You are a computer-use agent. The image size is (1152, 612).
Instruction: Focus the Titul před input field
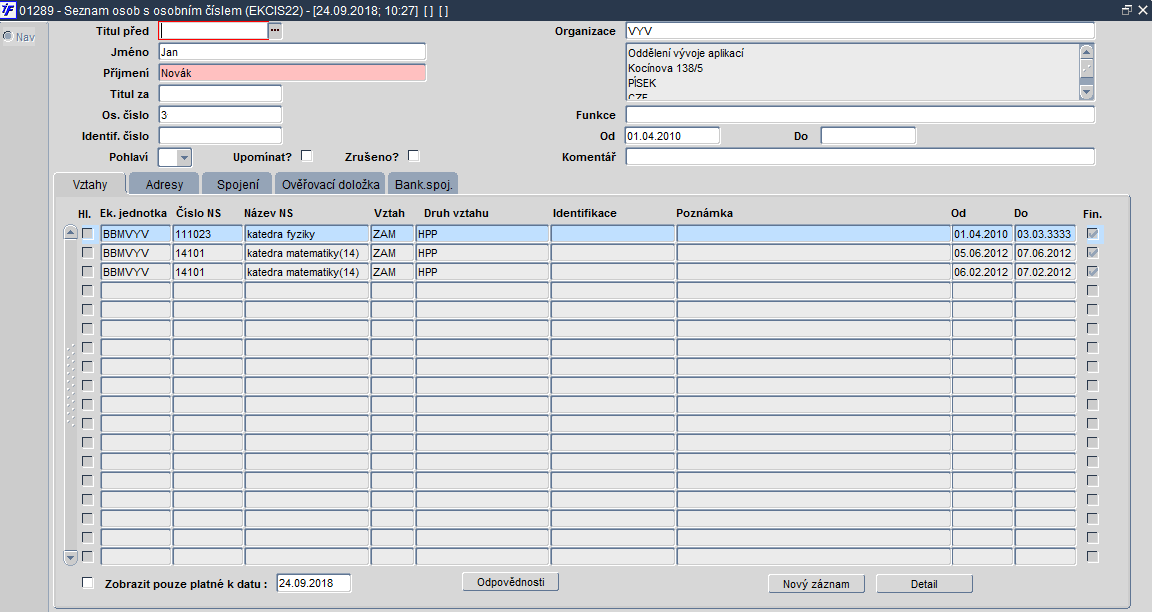click(214, 31)
